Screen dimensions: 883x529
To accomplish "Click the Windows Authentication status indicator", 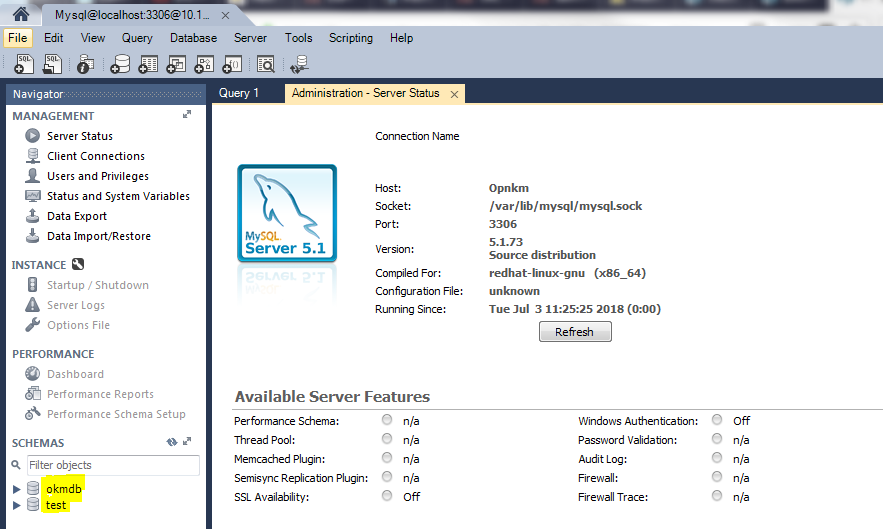I will 717,421.
